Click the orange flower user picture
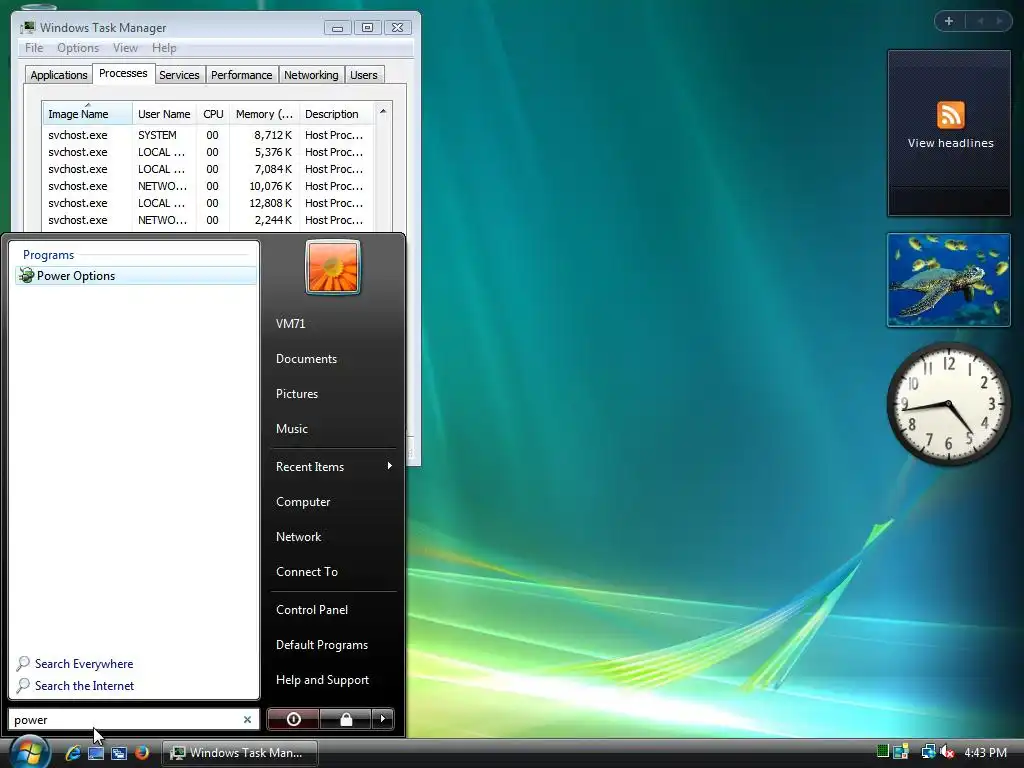The image size is (1024, 768). [x=332, y=267]
